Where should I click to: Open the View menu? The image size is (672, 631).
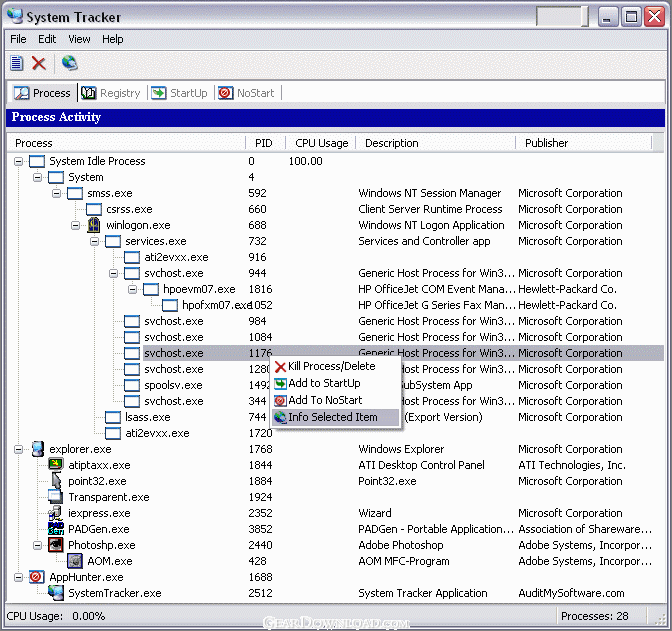click(x=79, y=39)
